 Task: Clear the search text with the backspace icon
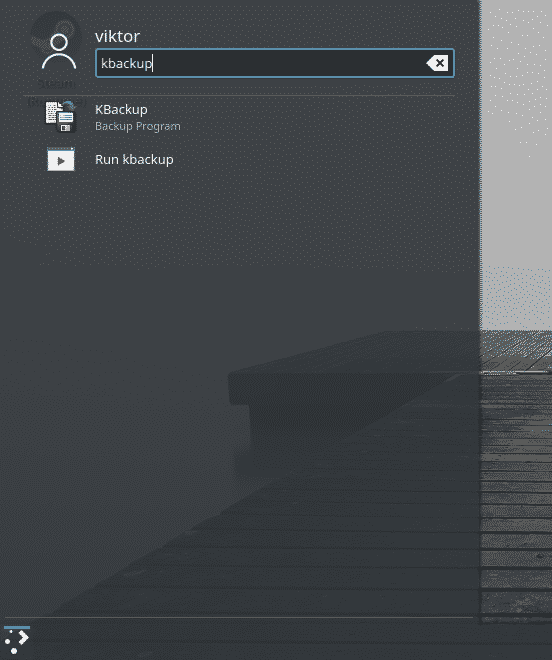point(437,63)
